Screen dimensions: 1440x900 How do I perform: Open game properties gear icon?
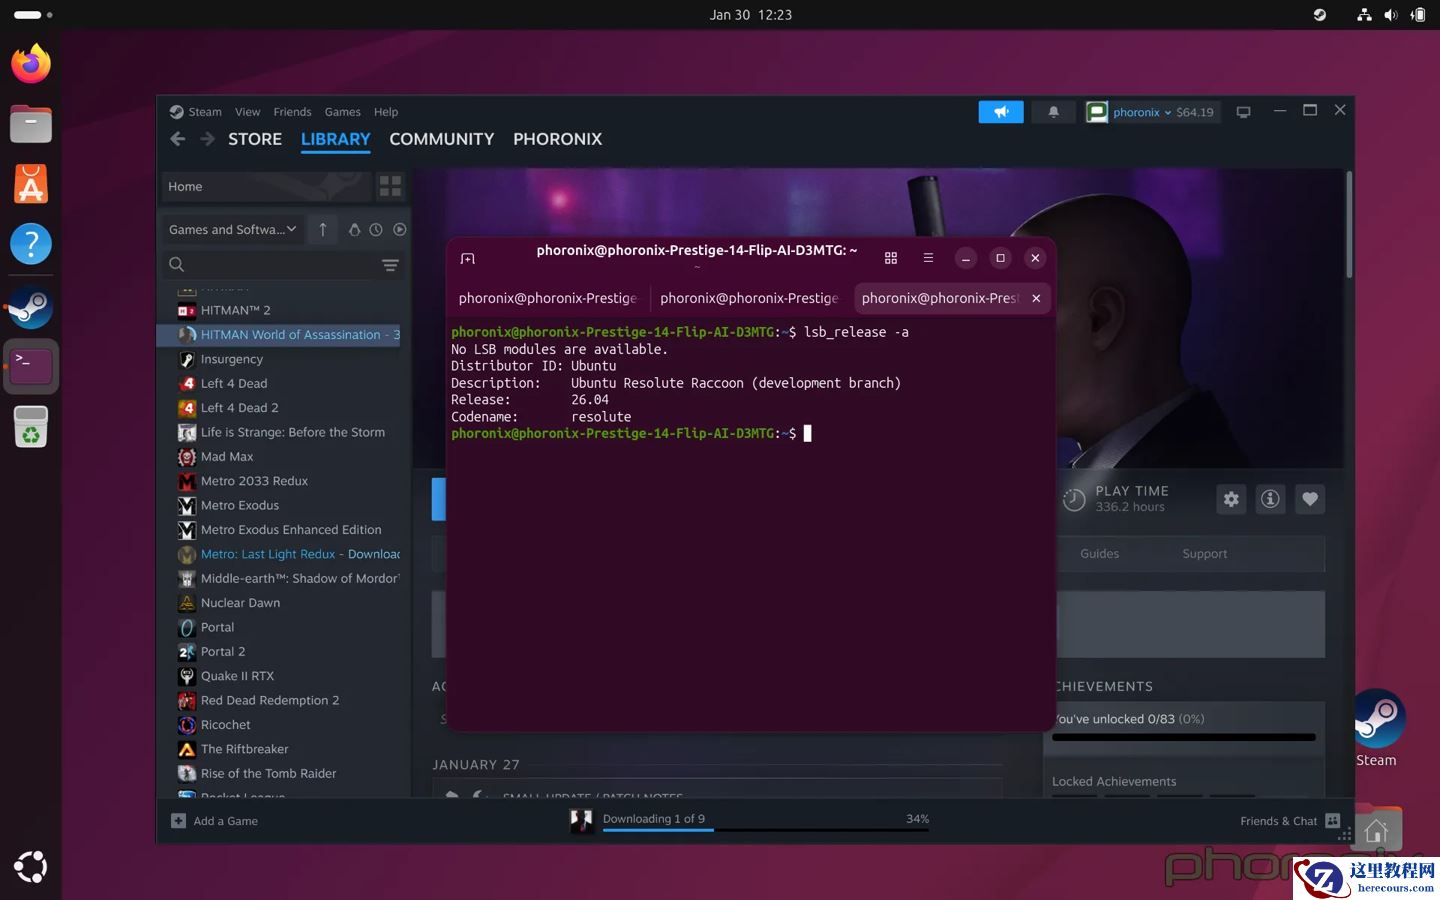pos(1231,499)
